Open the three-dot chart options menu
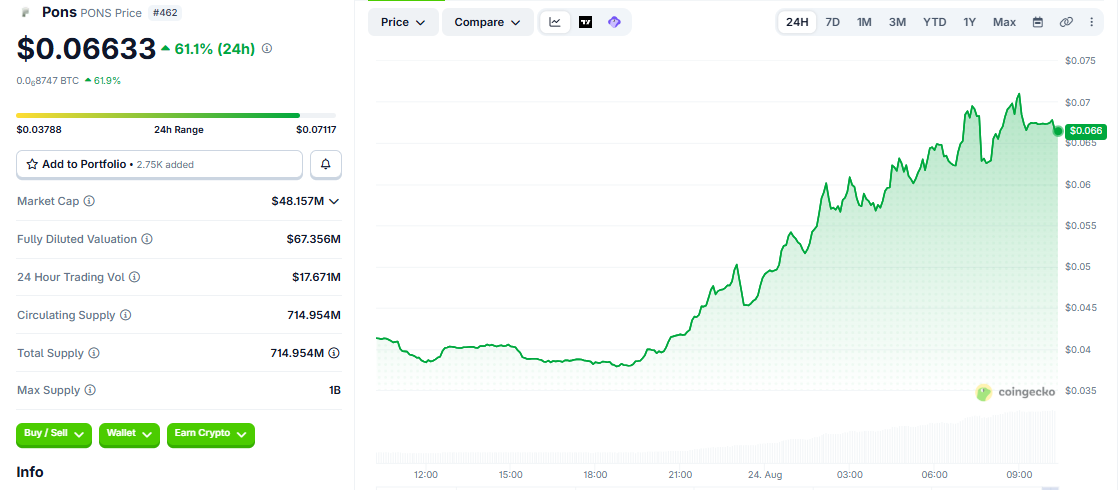1118x490 pixels. pos(1092,22)
